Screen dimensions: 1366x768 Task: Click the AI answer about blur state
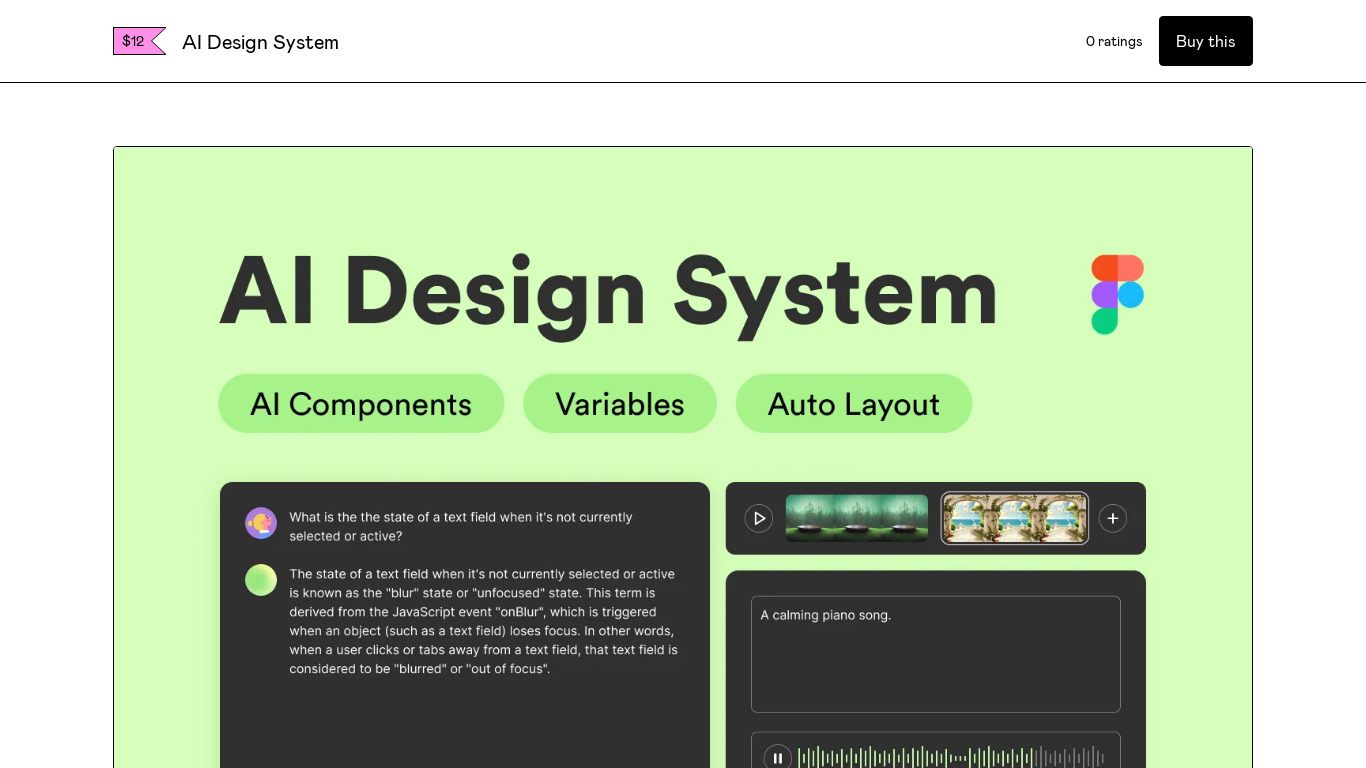click(484, 621)
